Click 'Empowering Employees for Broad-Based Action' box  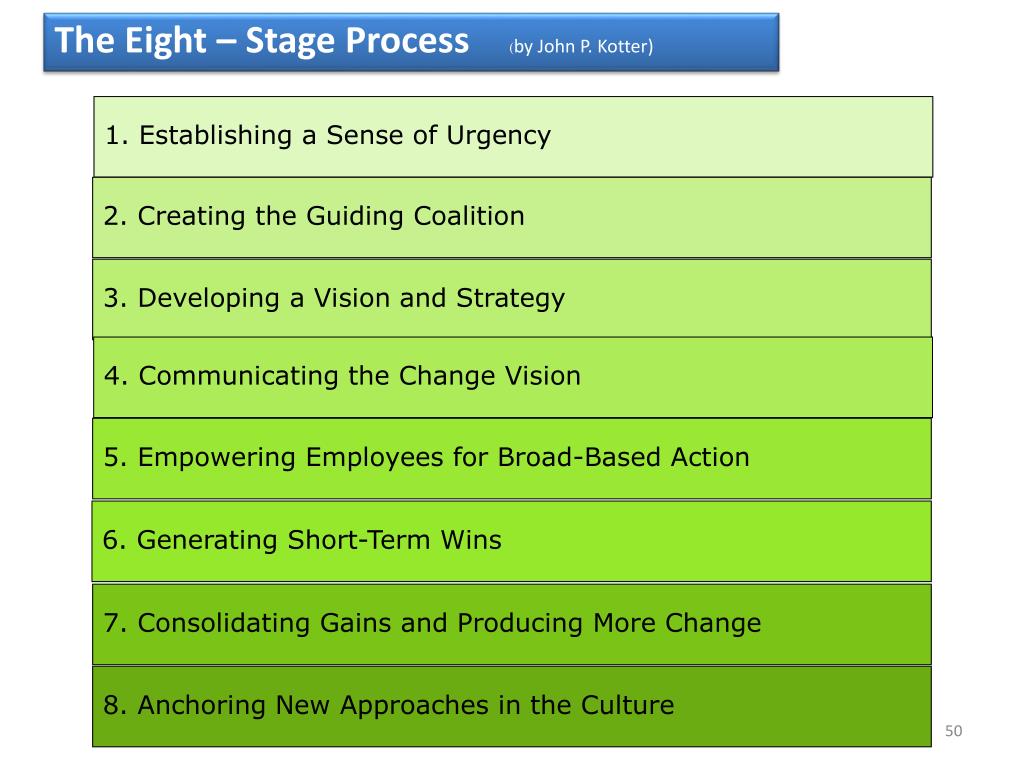click(x=512, y=458)
